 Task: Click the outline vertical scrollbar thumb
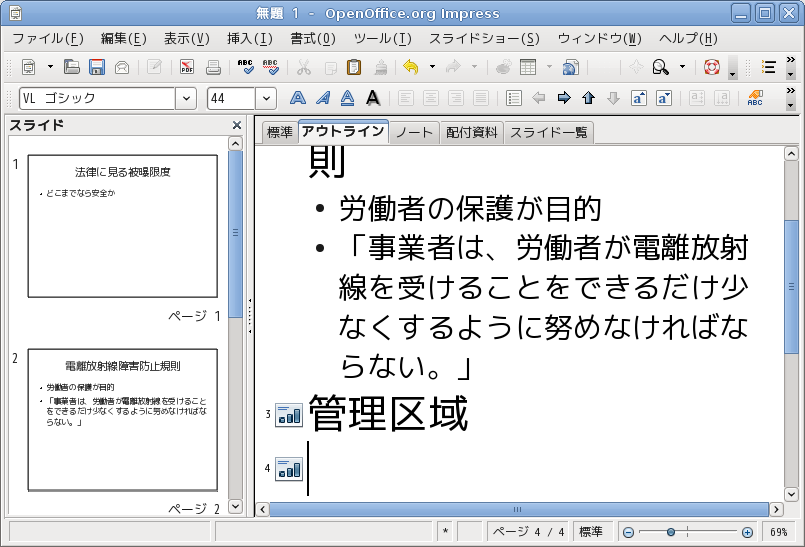(x=791, y=286)
